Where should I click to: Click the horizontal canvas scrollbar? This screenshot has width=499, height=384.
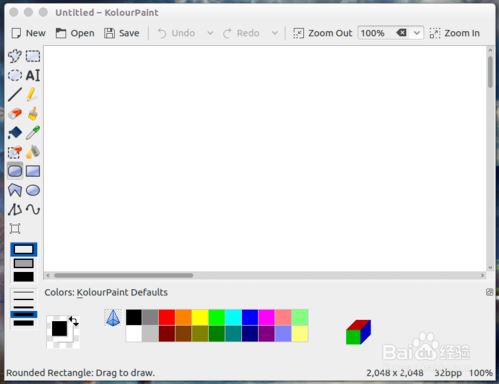pyautogui.click(x=265, y=275)
